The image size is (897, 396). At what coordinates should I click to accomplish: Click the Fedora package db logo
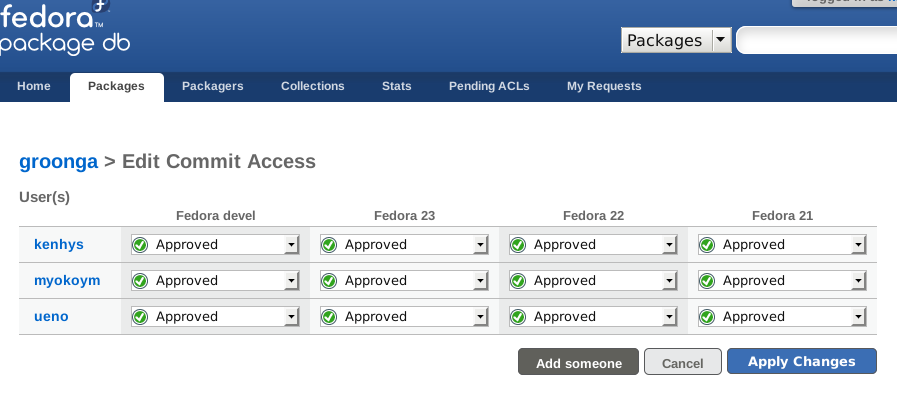pos(65,27)
